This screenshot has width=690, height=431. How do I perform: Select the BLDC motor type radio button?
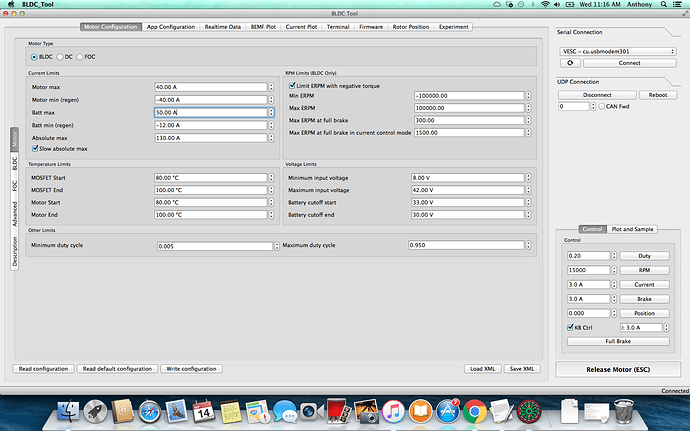(34, 57)
